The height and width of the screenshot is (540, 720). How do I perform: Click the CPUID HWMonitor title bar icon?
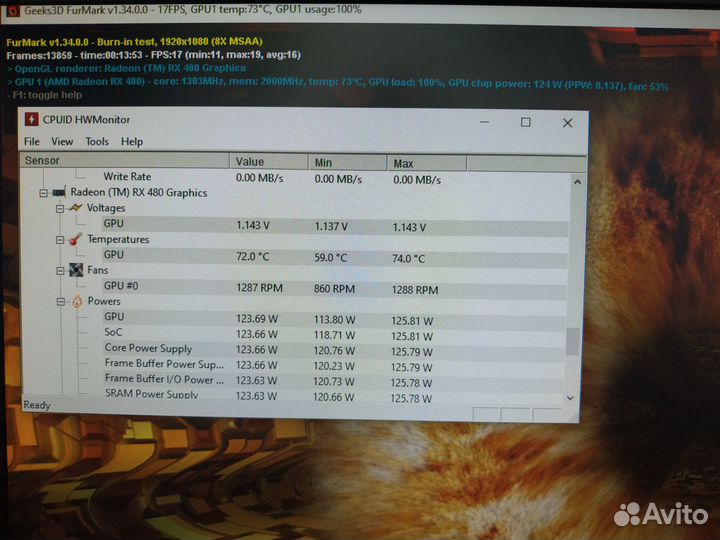31,119
